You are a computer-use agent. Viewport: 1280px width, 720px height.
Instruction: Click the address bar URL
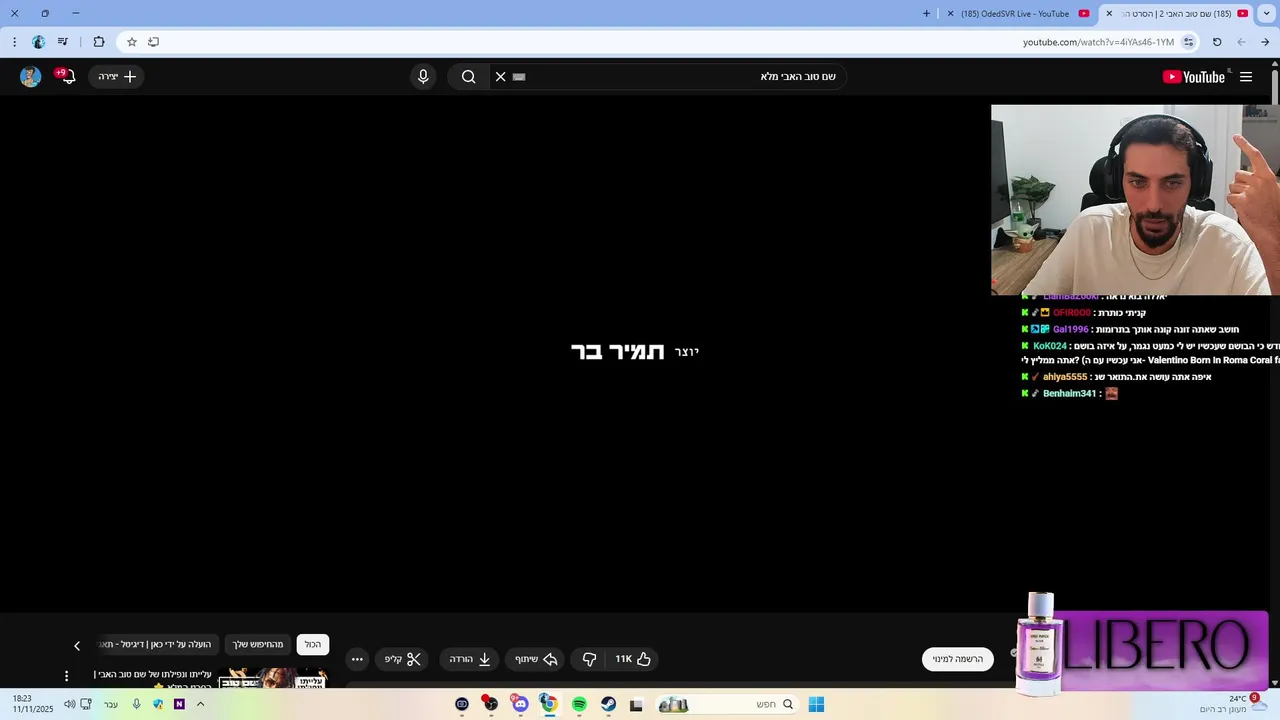1098,42
